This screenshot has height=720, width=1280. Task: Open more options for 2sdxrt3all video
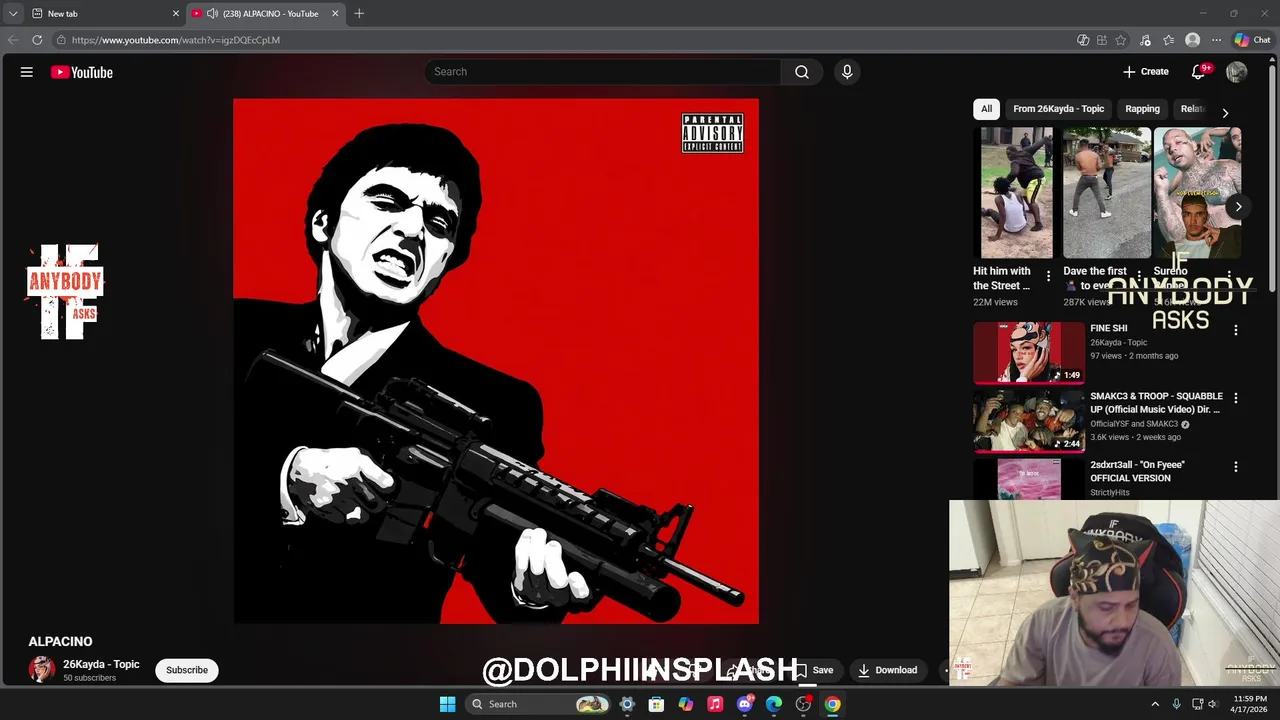[x=1236, y=467]
